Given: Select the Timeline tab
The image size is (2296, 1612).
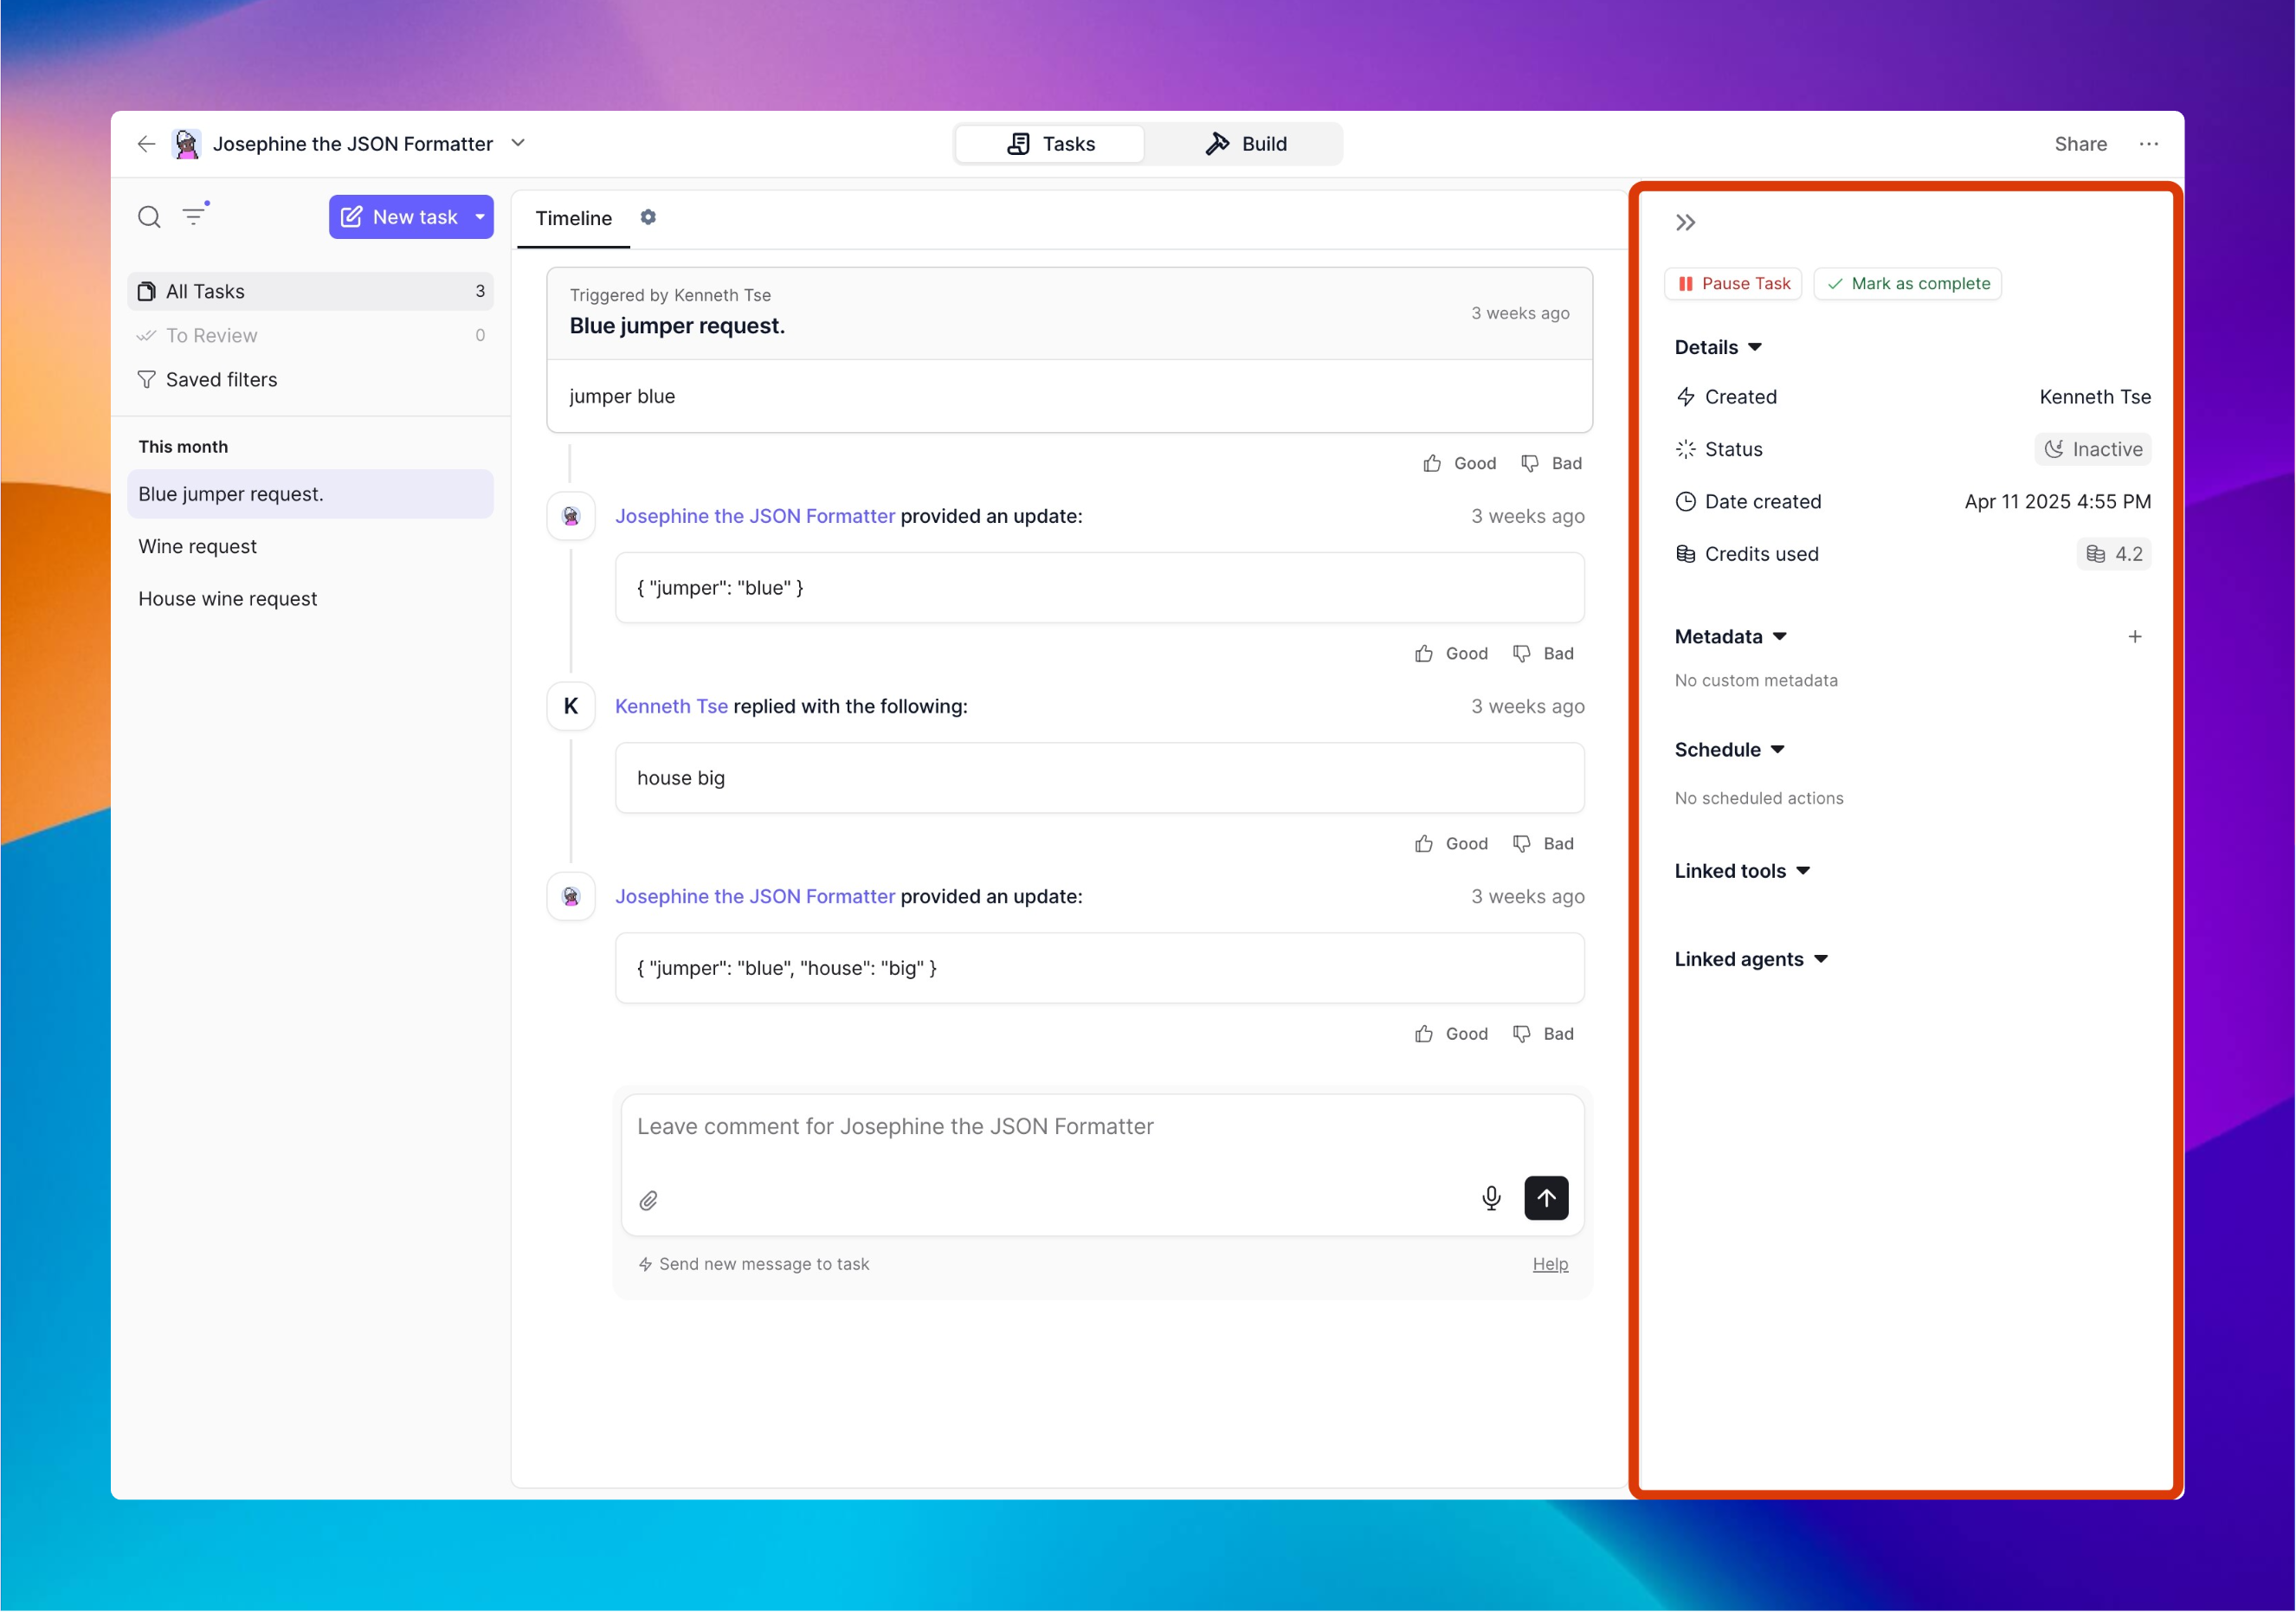Looking at the screenshot, I should coord(573,218).
